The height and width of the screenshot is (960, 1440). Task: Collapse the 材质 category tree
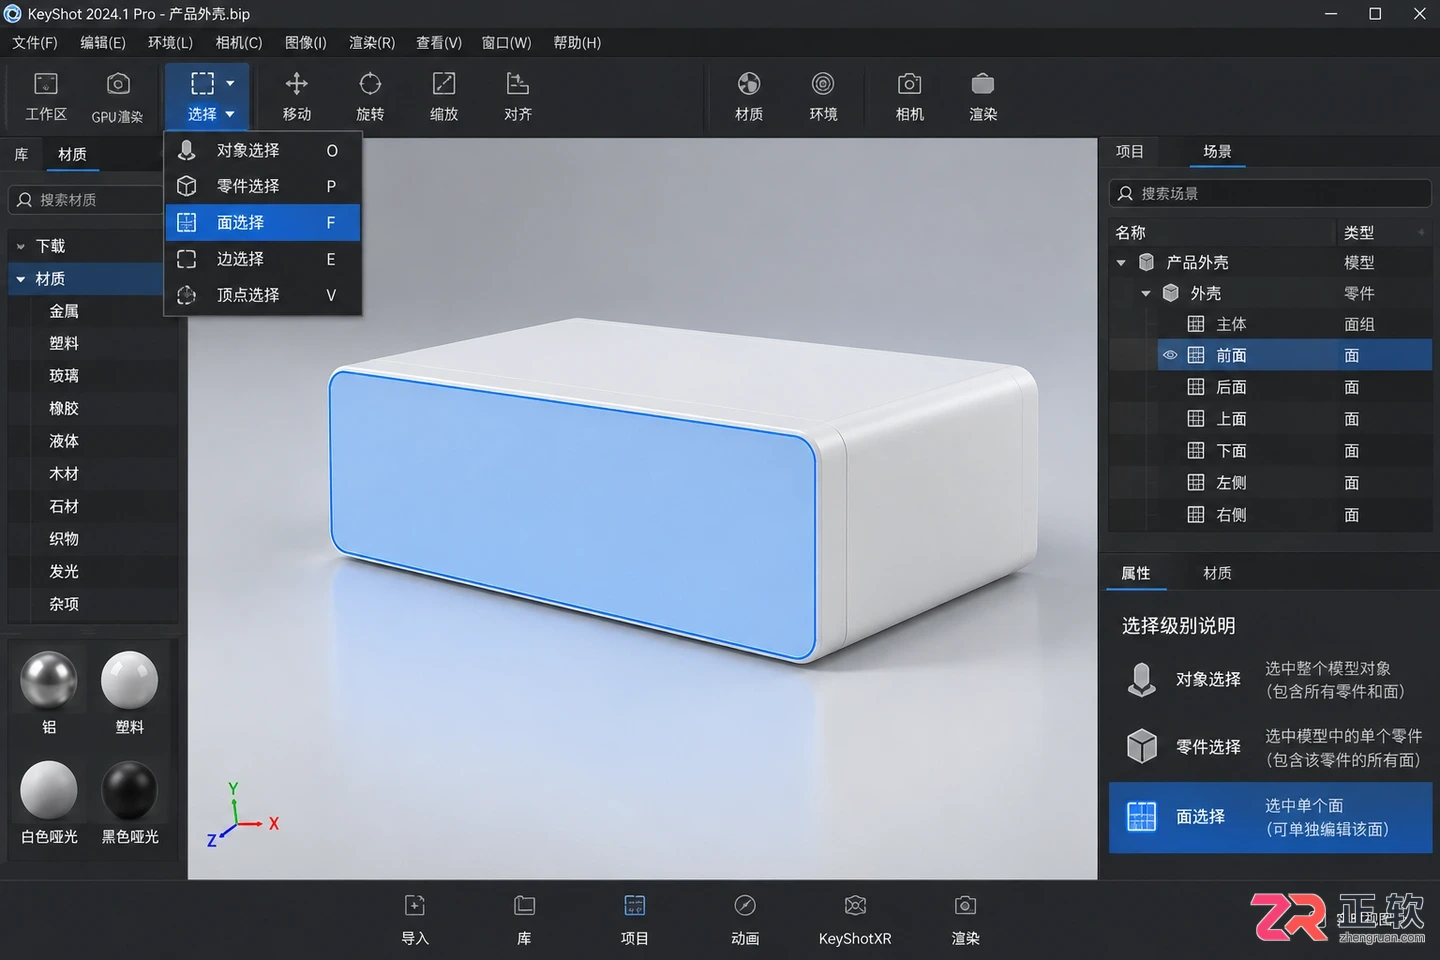[x=21, y=279]
